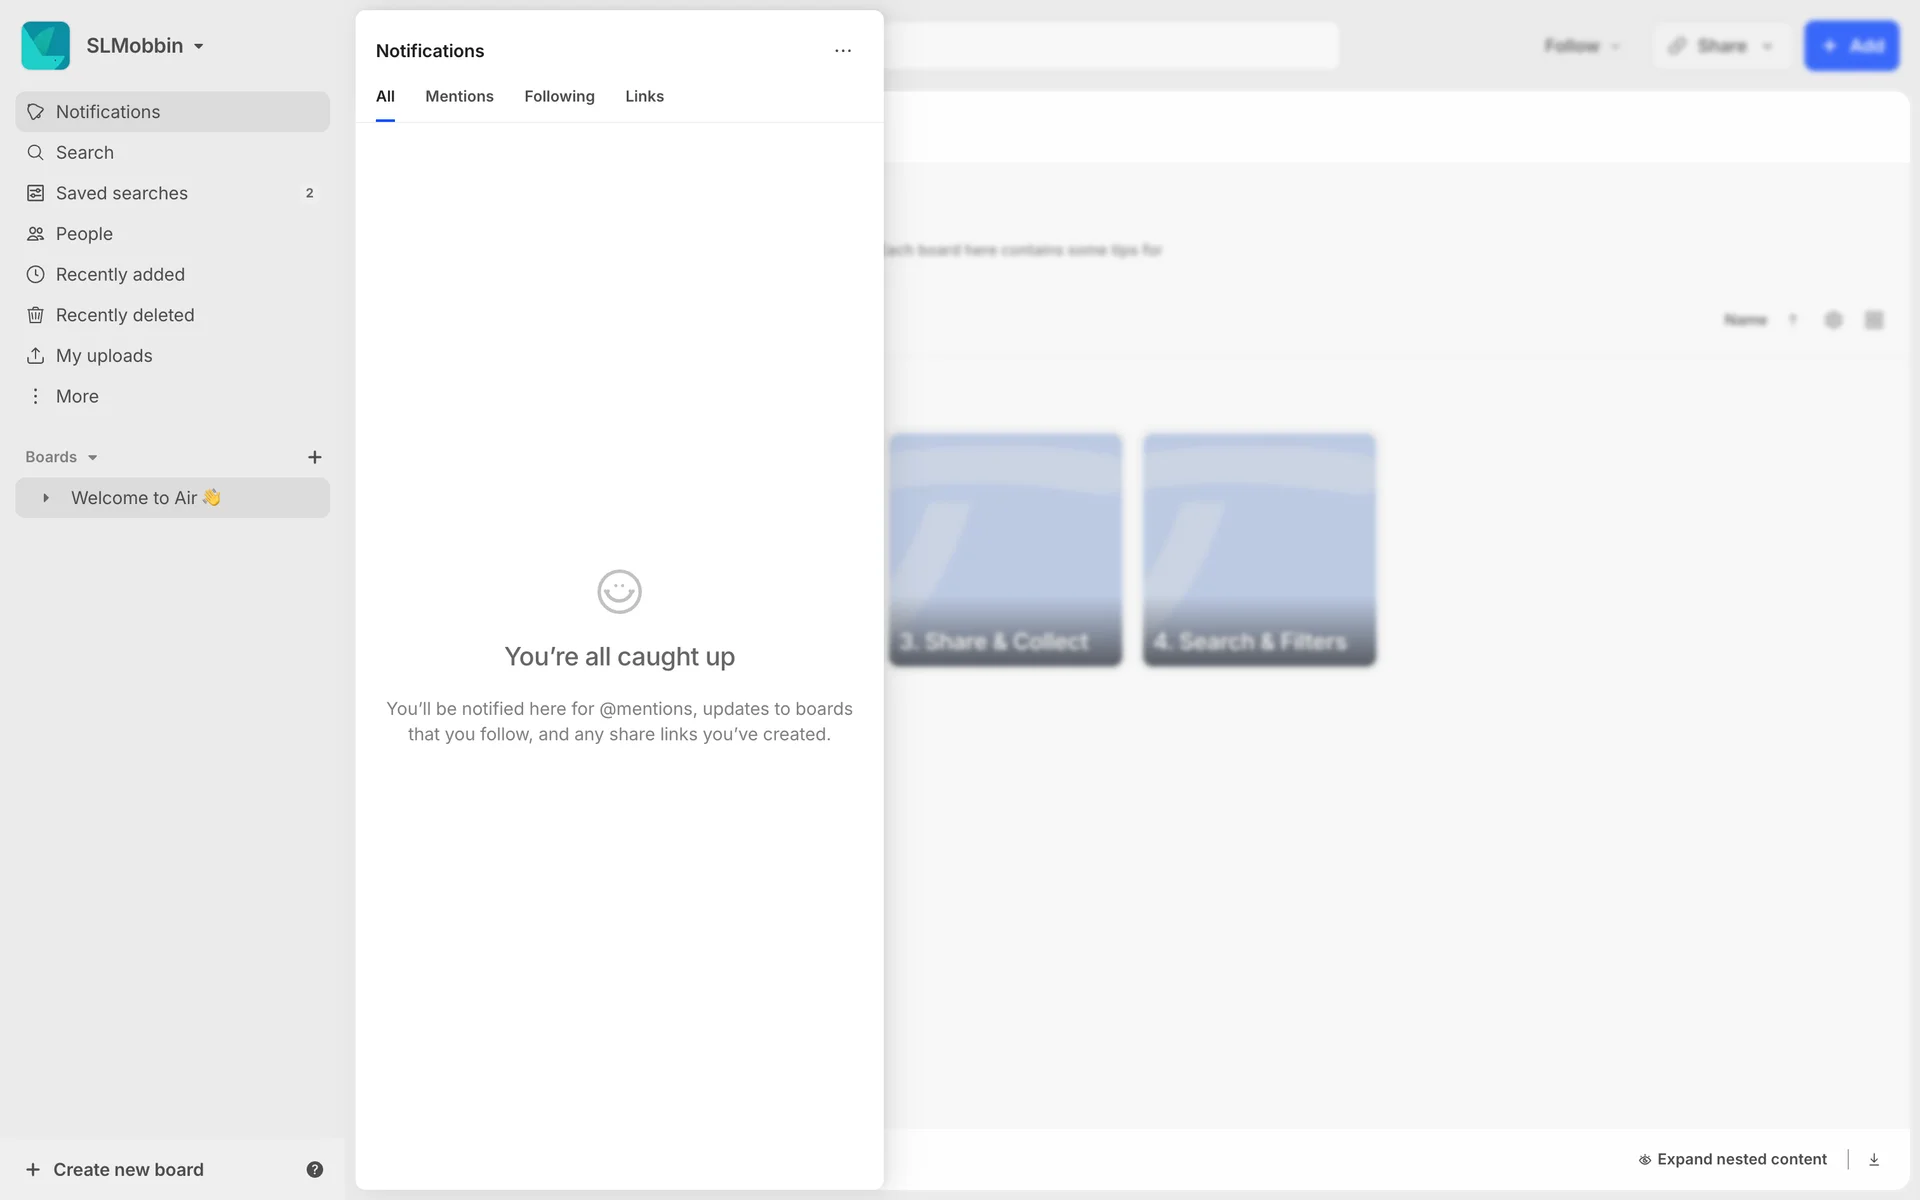Open the Saved searches sidebar item
The width and height of the screenshot is (1920, 1200).
point(121,193)
